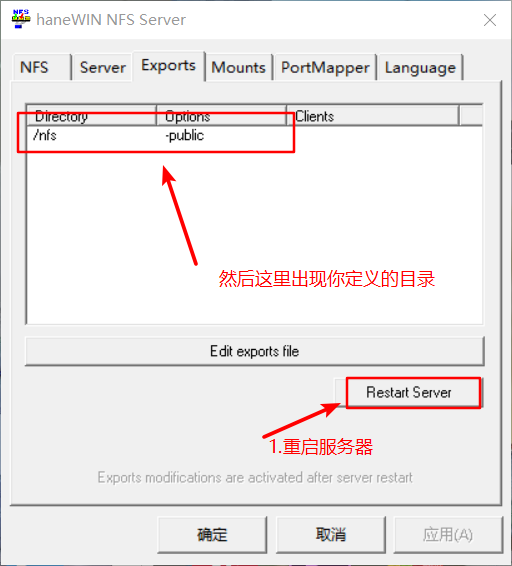Viewport: 512px width, 566px height.
Task: Confirm with the 确定 button
Action: tap(212, 535)
